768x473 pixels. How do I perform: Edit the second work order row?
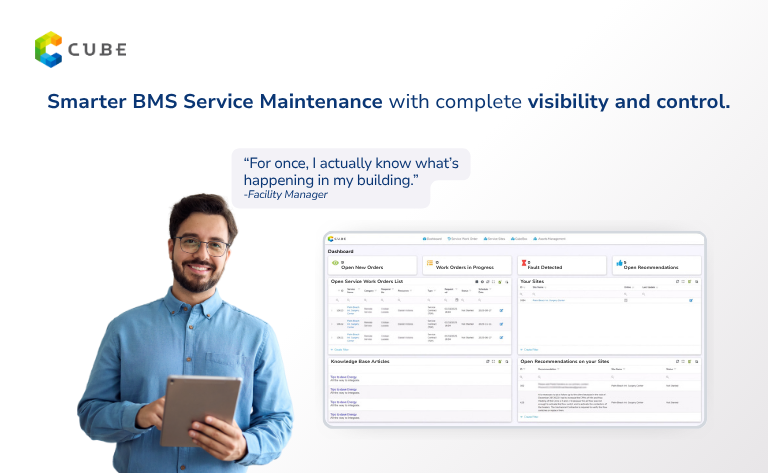point(501,324)
